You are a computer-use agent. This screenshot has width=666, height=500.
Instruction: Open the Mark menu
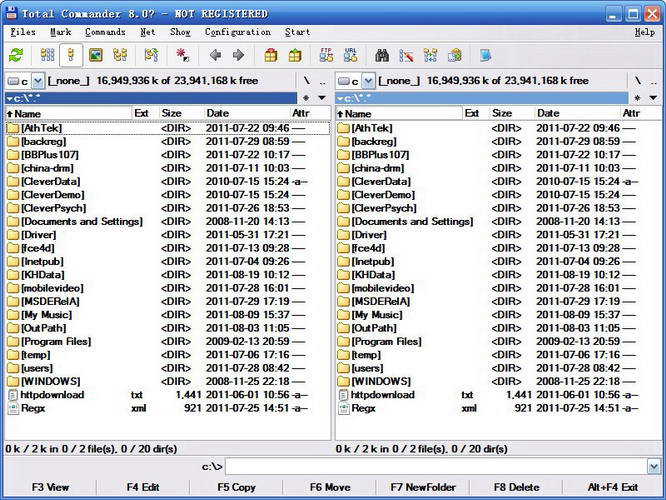(61, 32)
